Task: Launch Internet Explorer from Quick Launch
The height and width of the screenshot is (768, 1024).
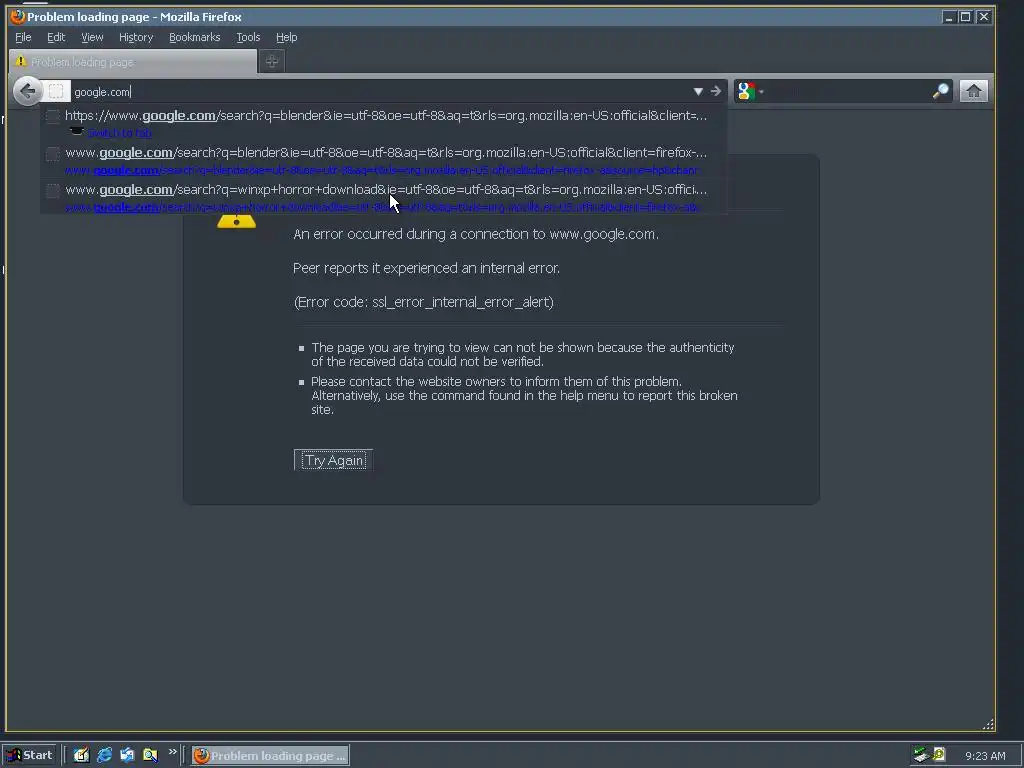Action: (104, 755)
